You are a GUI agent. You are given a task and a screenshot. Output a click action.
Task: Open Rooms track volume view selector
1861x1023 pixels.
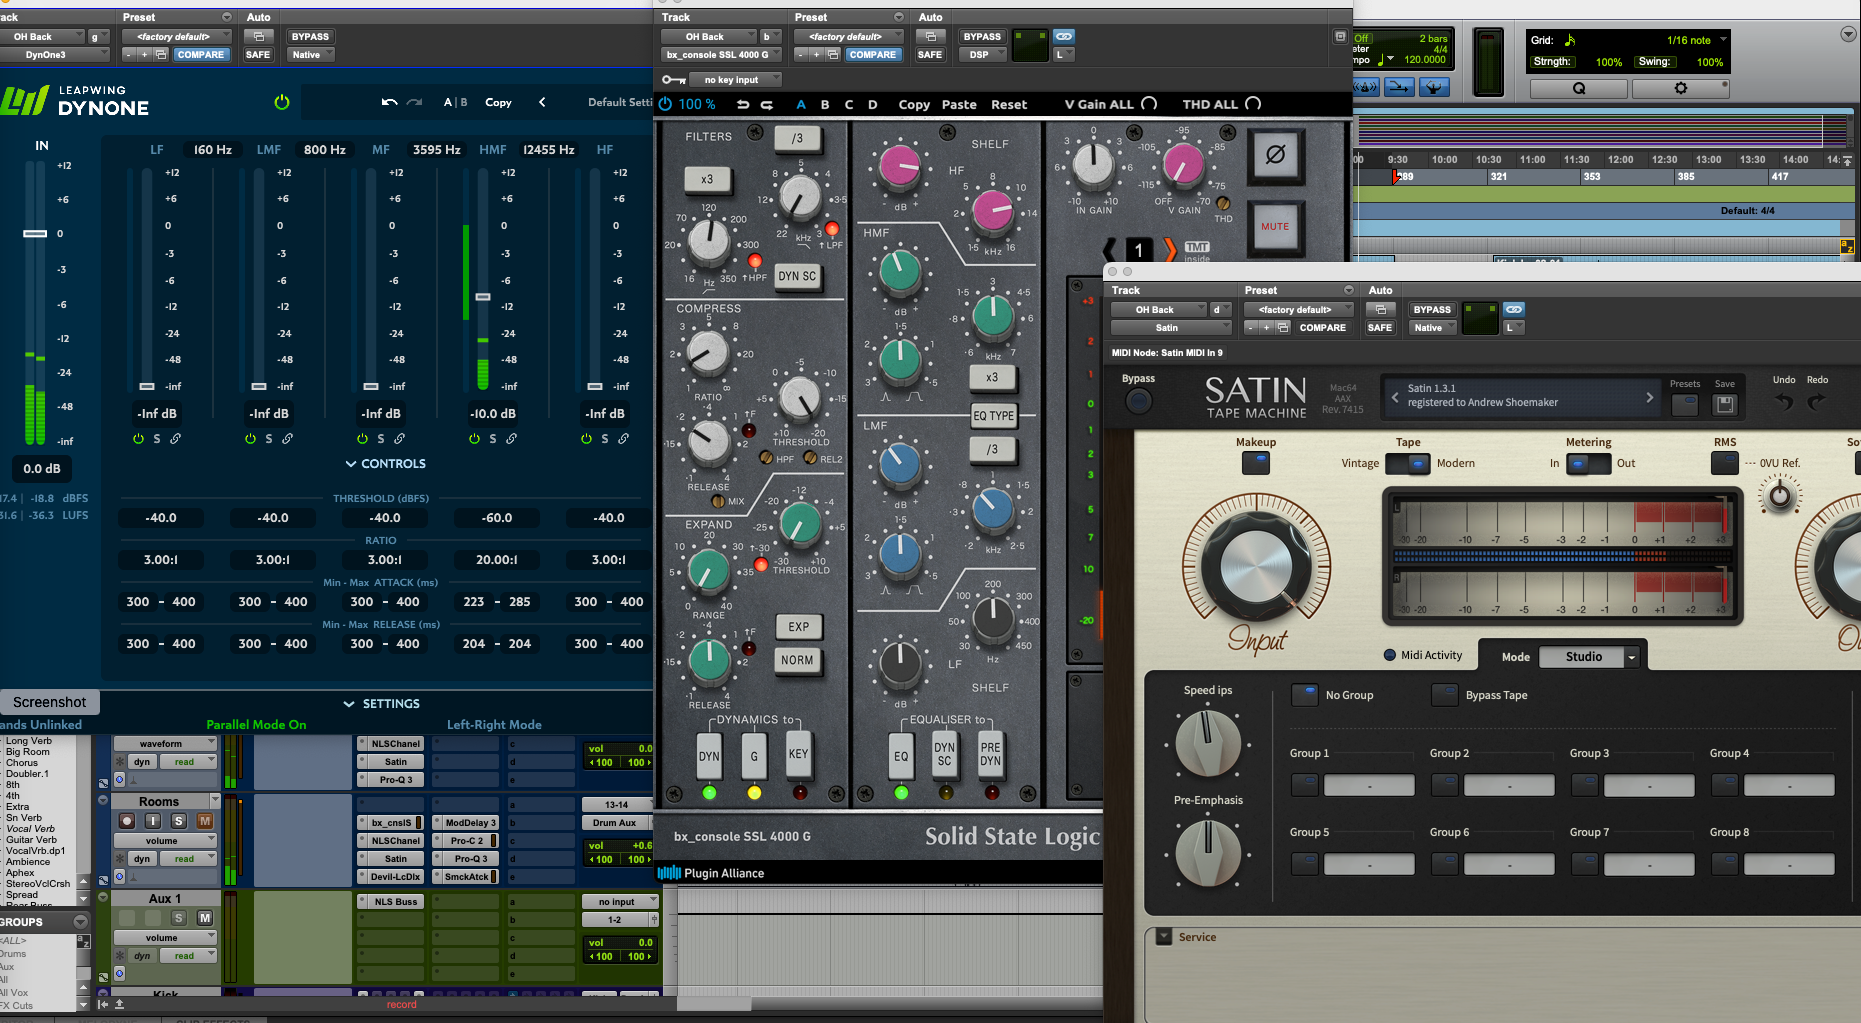point(165,840)
